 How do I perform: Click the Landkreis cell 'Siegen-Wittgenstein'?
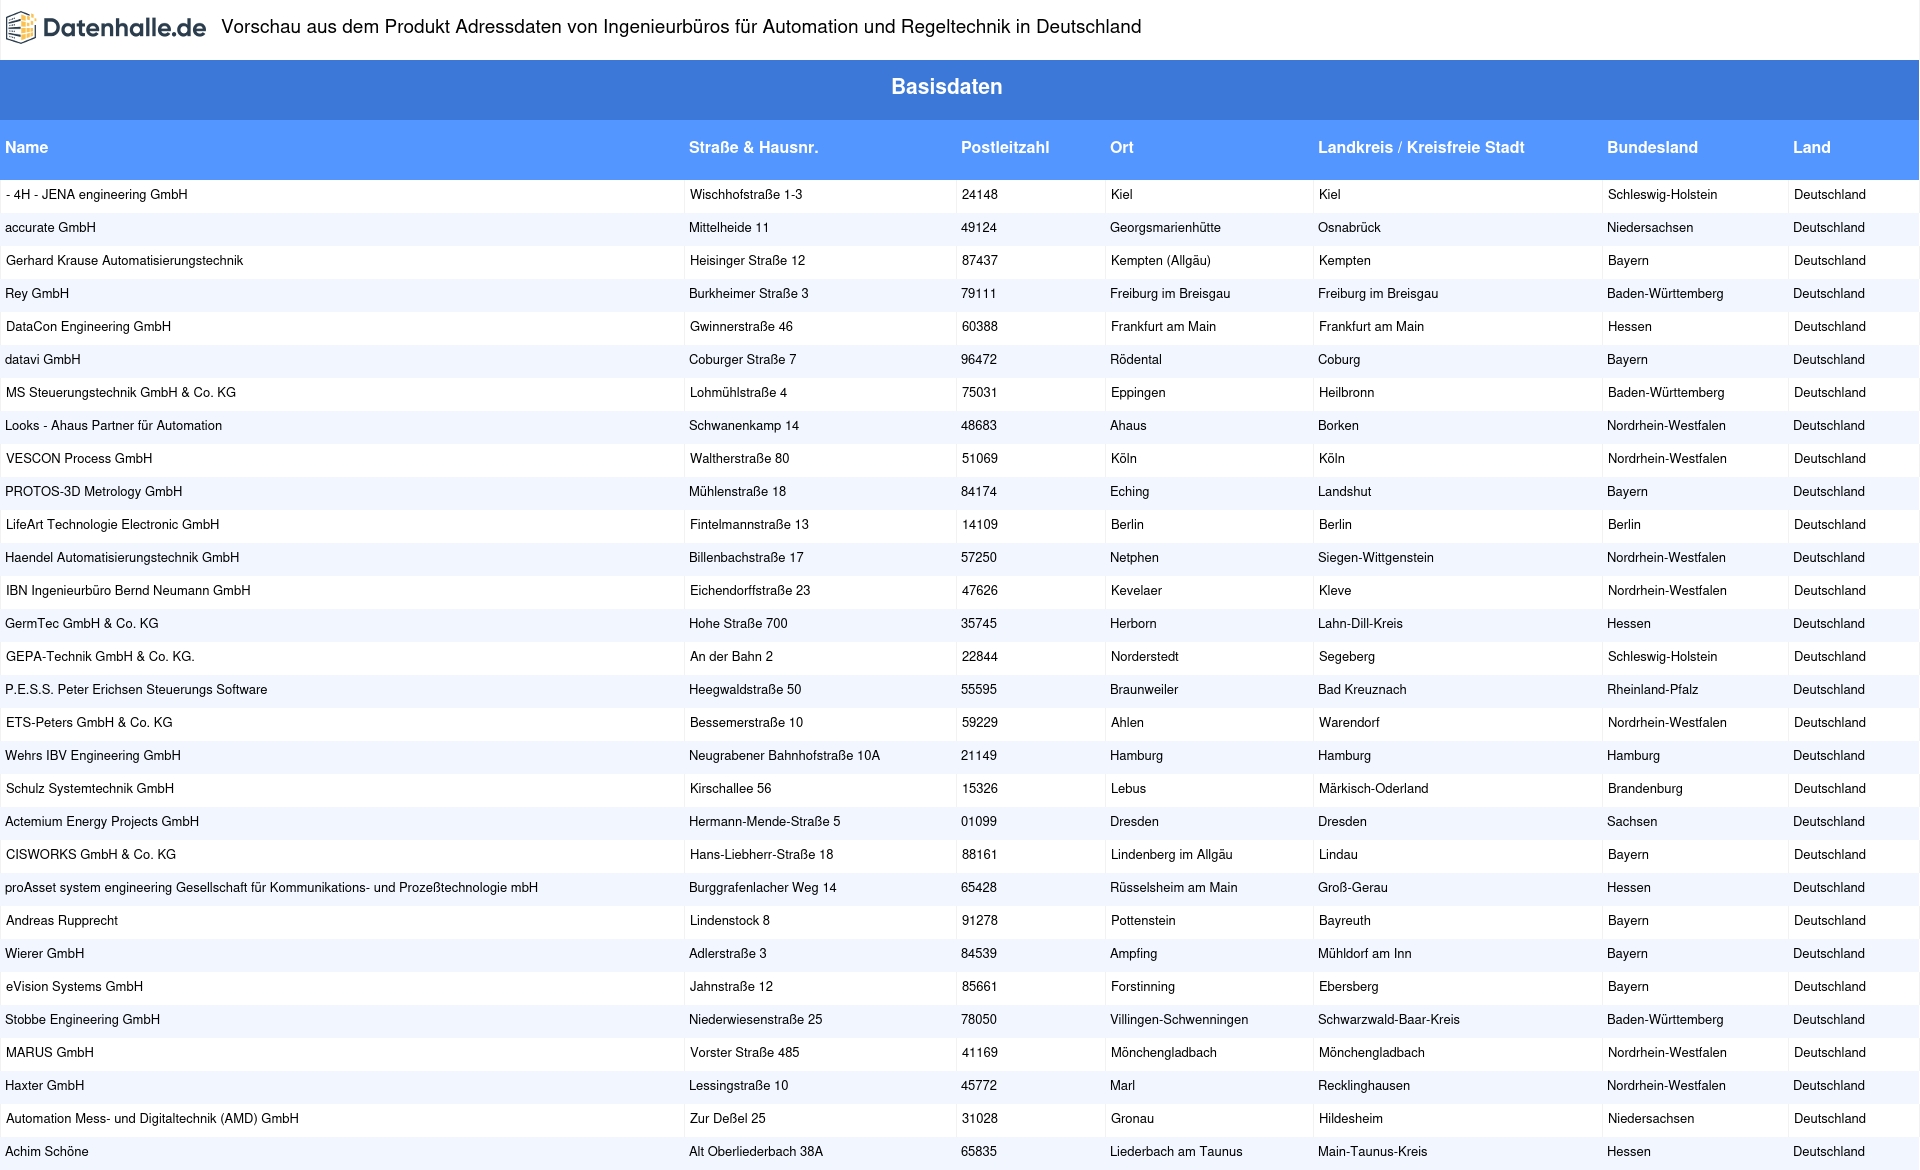(1376, 558)
